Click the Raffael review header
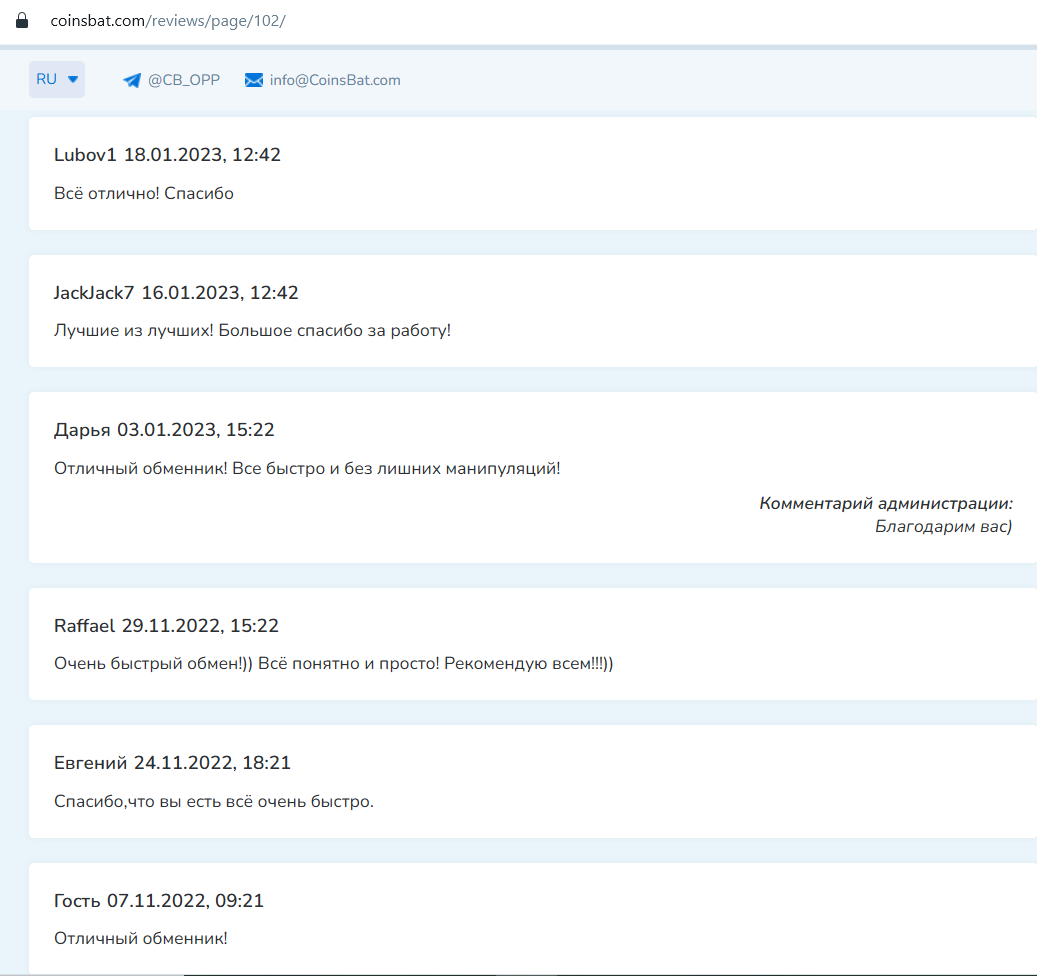This screenshot has height=976, width=1037. pos(166,626)
